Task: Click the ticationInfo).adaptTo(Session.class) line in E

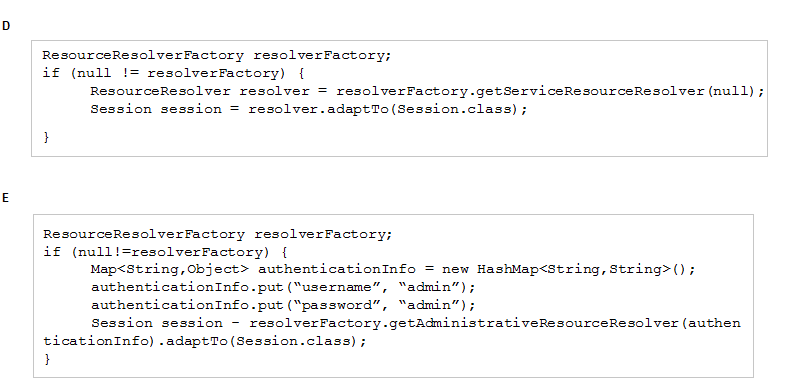Action: click(x=205, y=341)
